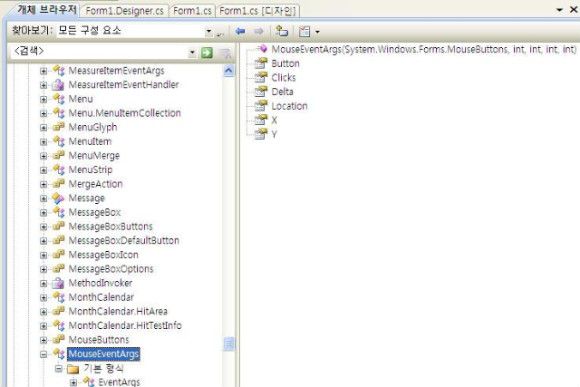
Task: Expand the MenuStrip node
Action: (43, 170)
